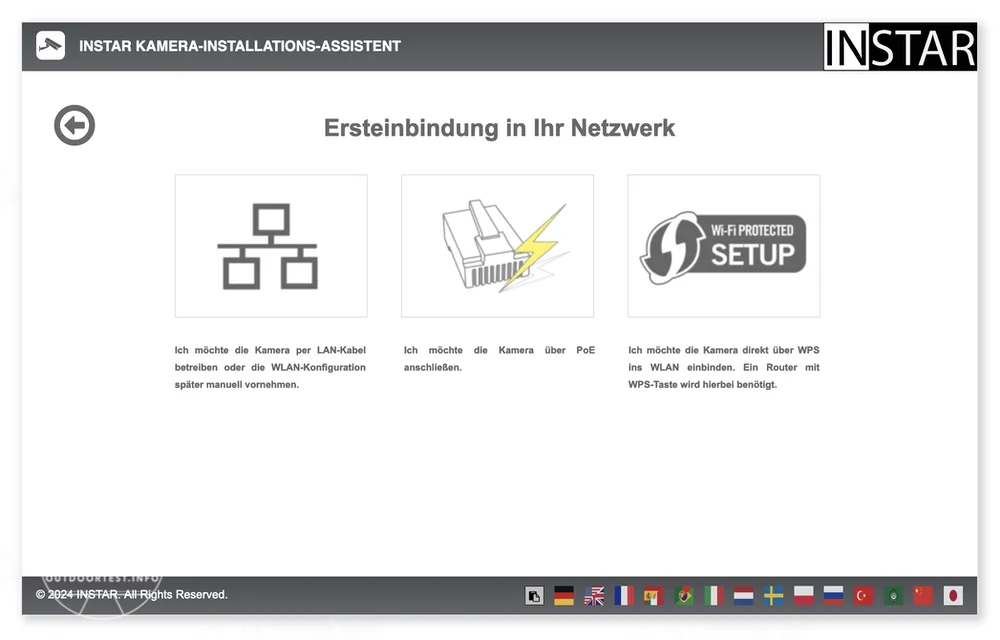Switch to Turkish via the flag
This screenshot has width=1000, height=640.
(864, 596)
